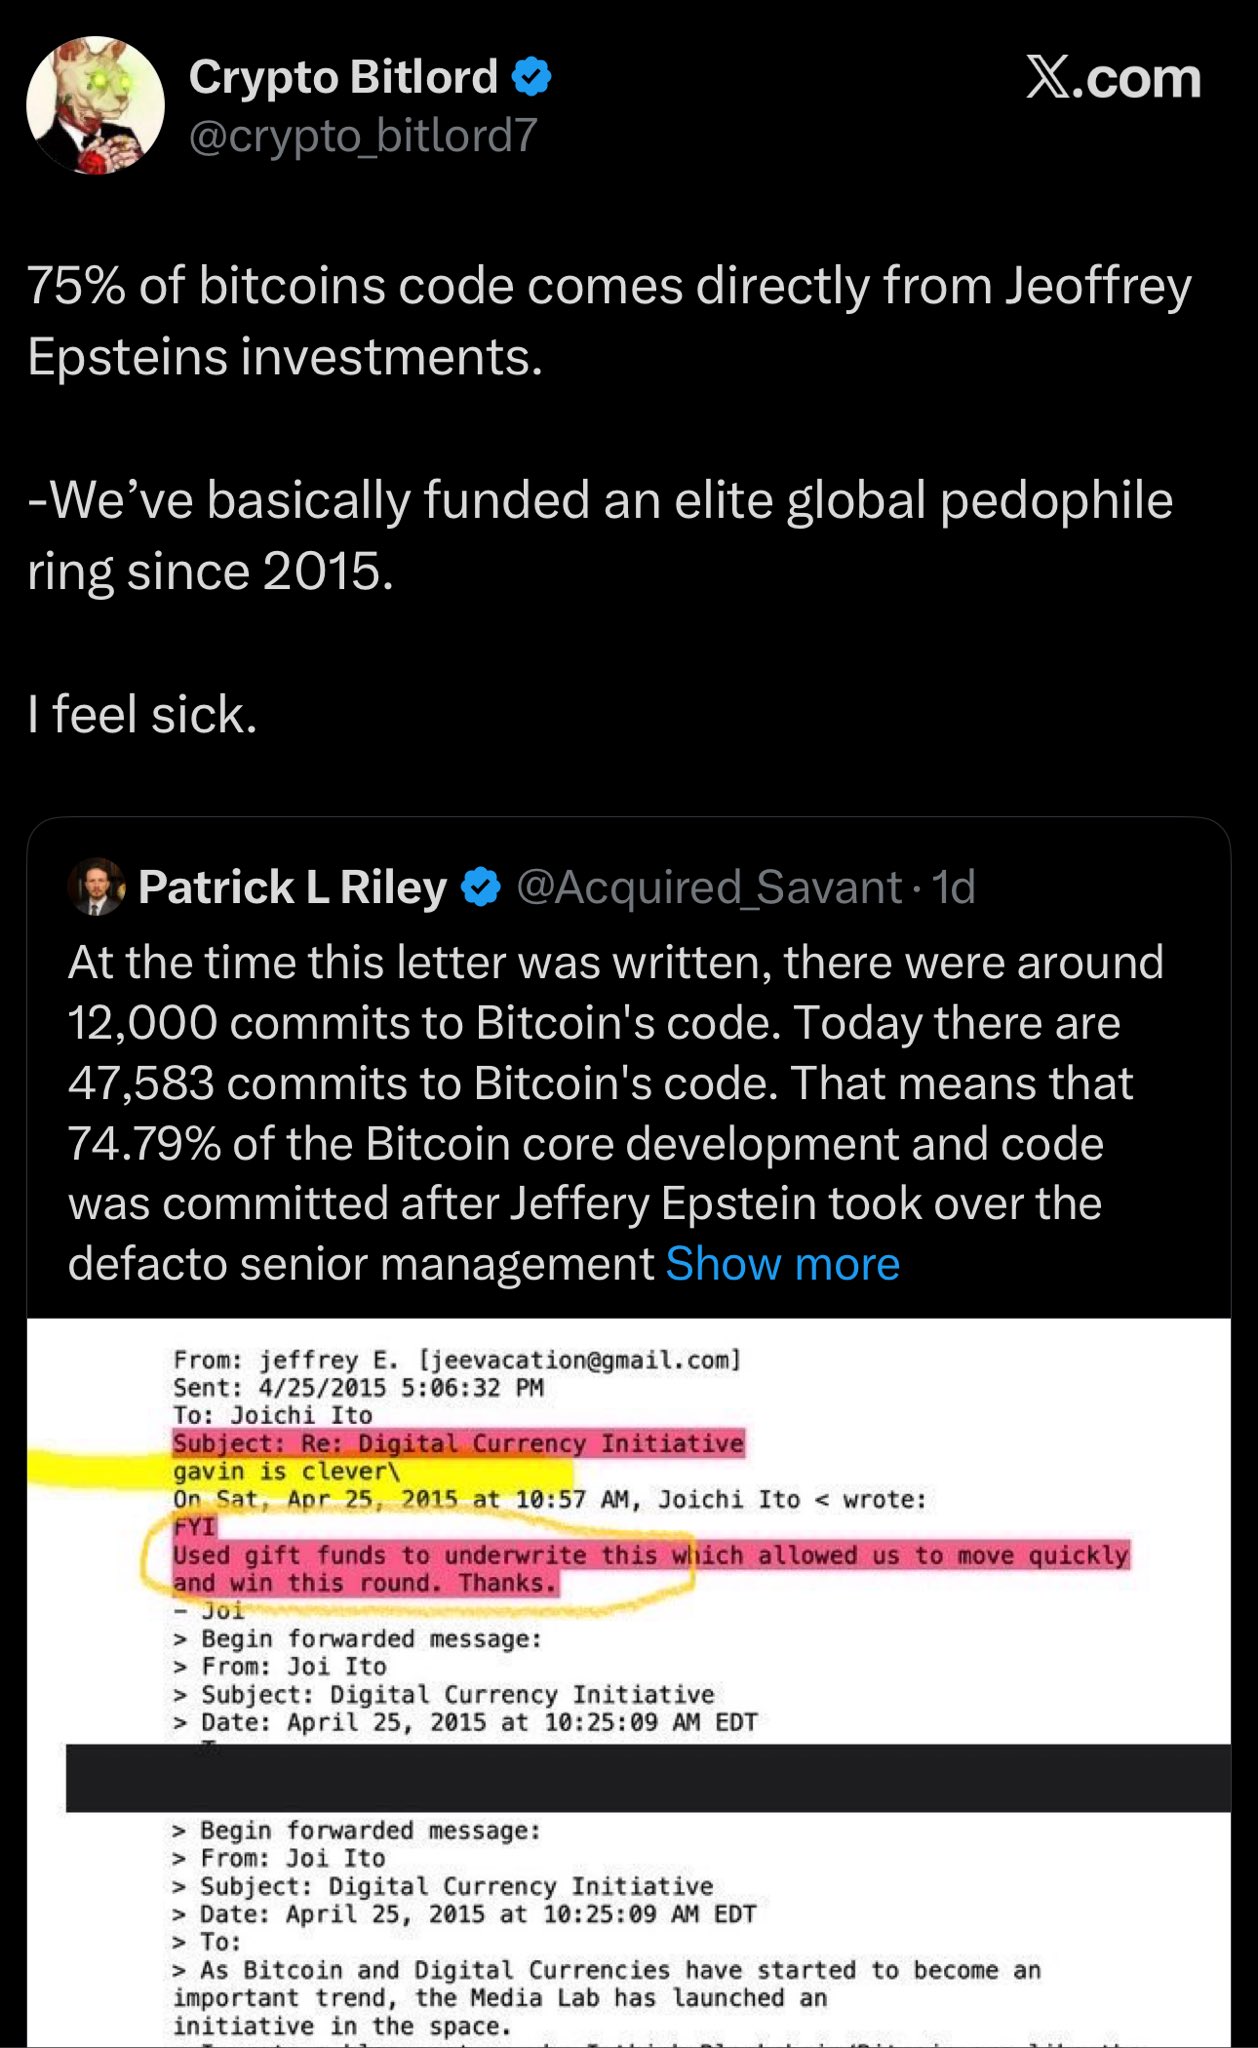Click the X.com logo
The height and width of the screenshot is (2048, 1258).
pos(1113,78)
